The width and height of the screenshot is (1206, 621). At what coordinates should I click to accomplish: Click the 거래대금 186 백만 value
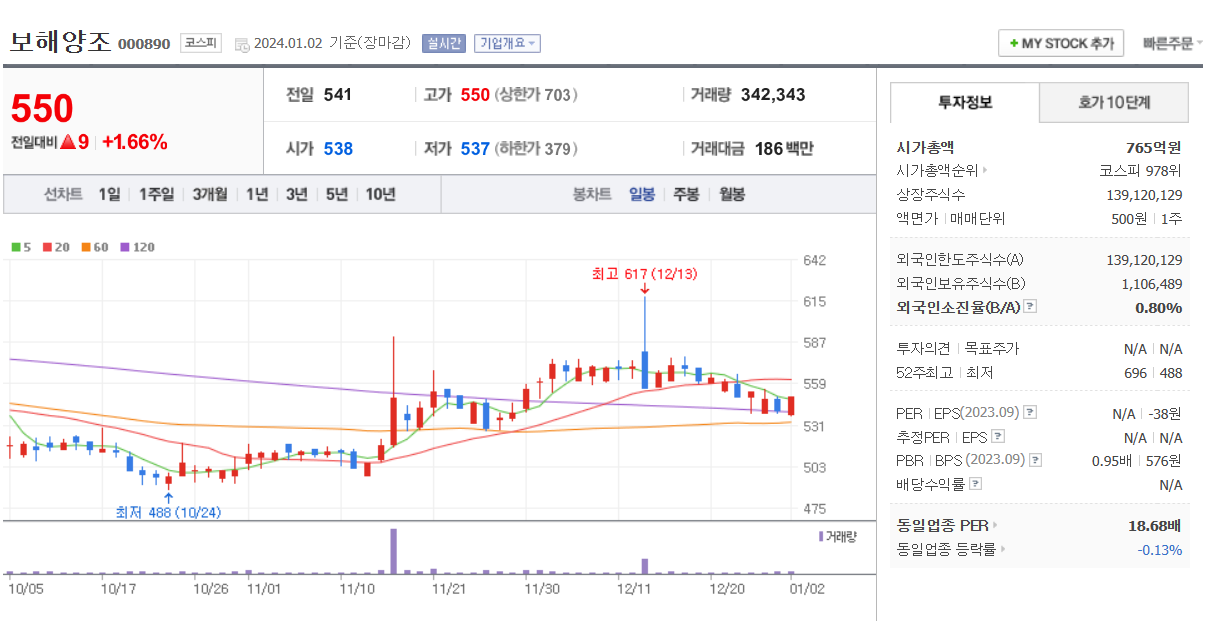coord(784,149)
